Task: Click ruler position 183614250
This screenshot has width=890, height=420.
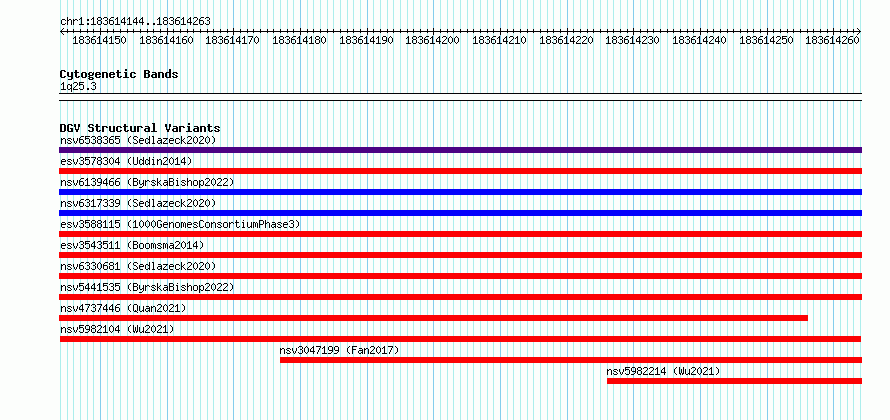Action: pyautogui.click(x=766, y=40)
